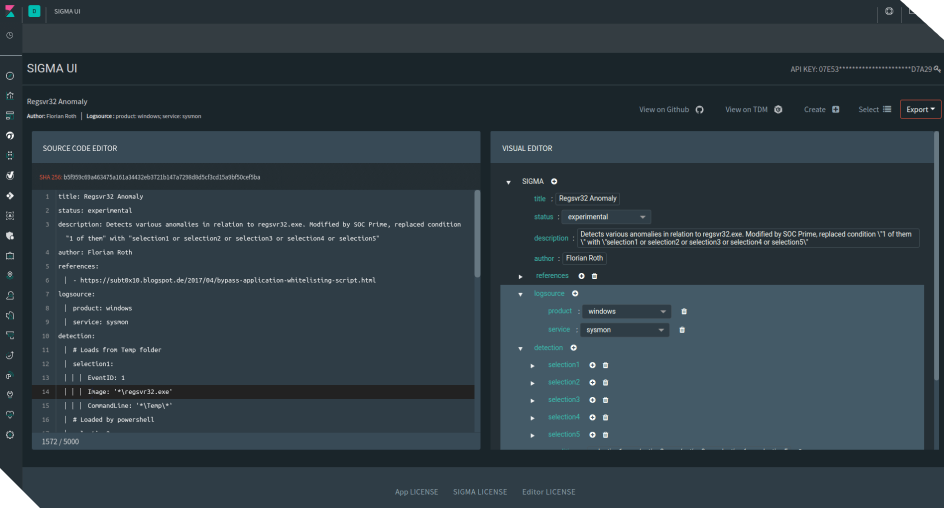Viewport: 944px width, 508px height.
Task: Click the API key icon
Action: coord(937,70)
